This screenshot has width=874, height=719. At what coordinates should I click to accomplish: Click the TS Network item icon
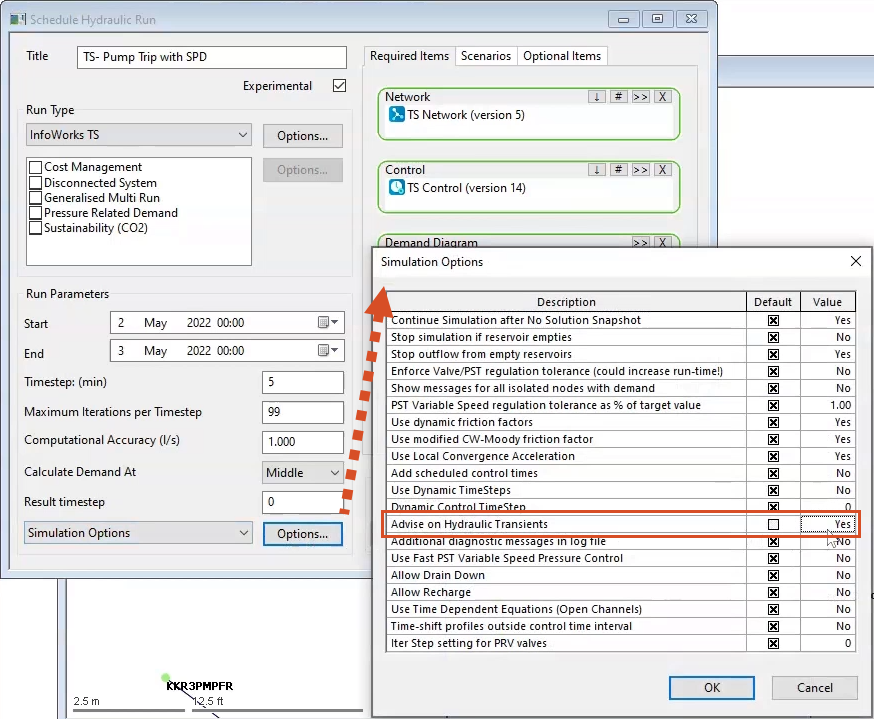[396, 115]
